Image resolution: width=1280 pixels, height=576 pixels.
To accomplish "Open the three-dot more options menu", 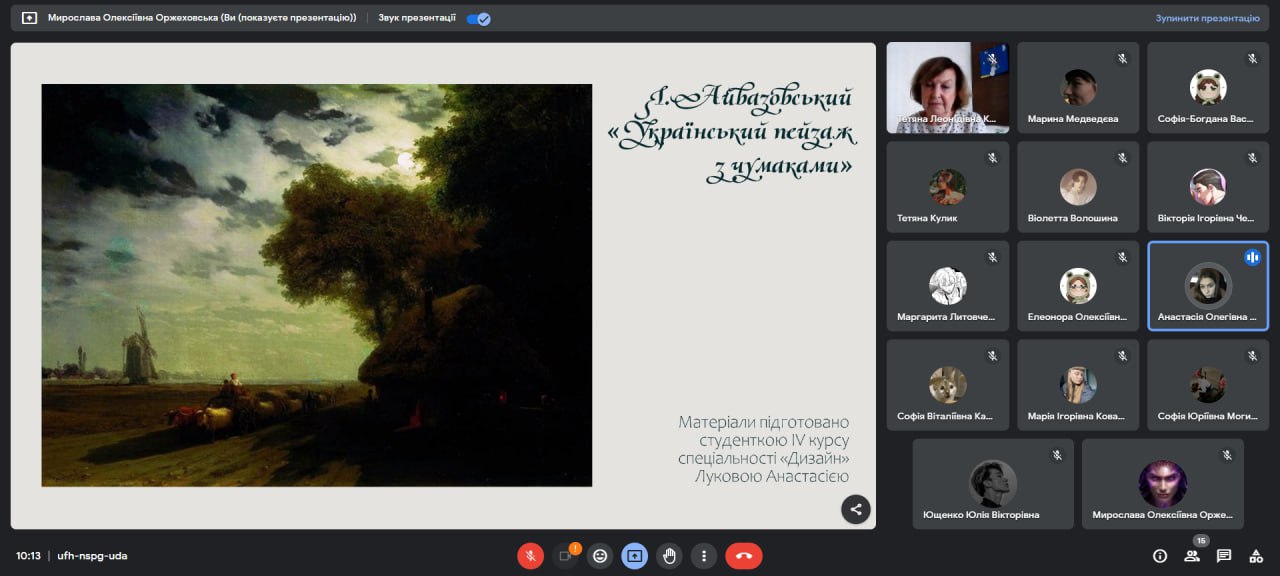I will click(x=704, y=556).
